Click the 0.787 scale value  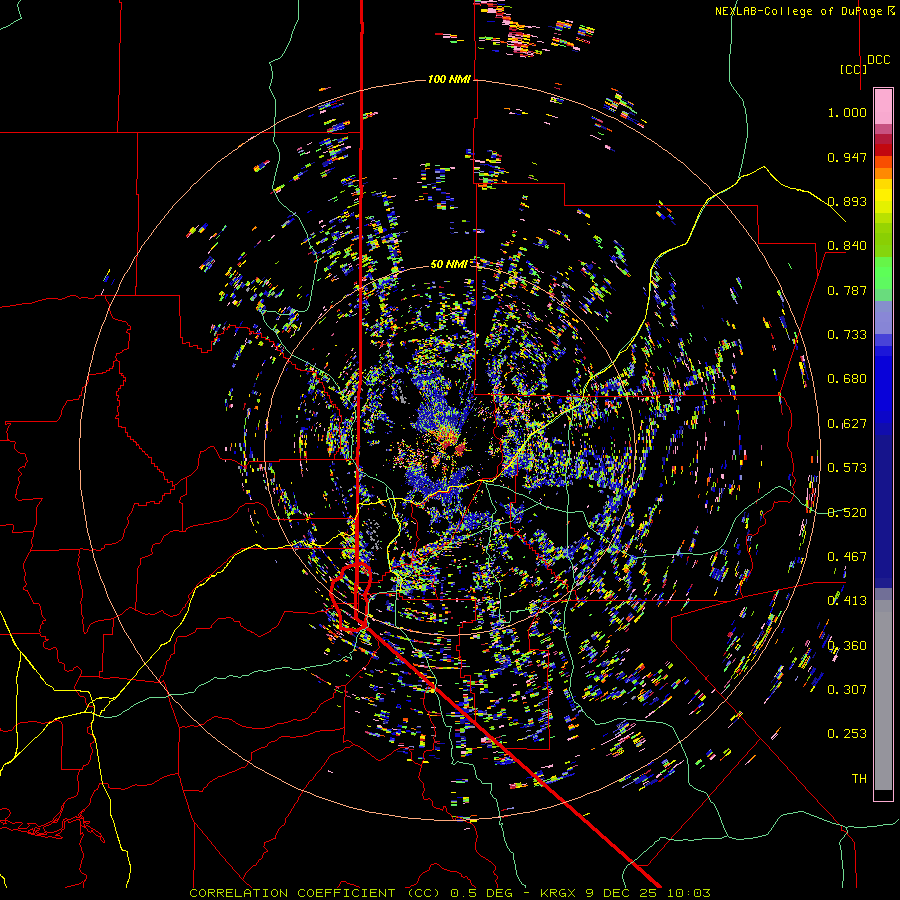[x=847, y=290]
